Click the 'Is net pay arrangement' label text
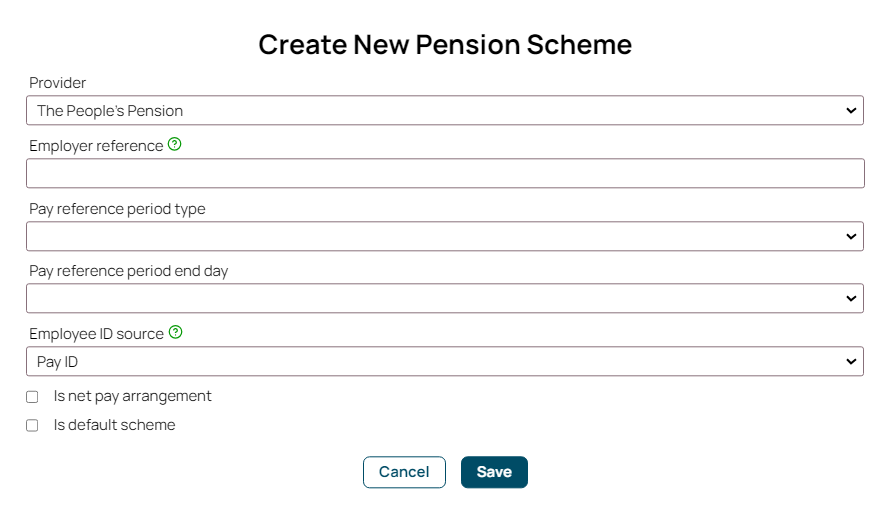This screenshot has width=887, height=511. pos(132,396)
